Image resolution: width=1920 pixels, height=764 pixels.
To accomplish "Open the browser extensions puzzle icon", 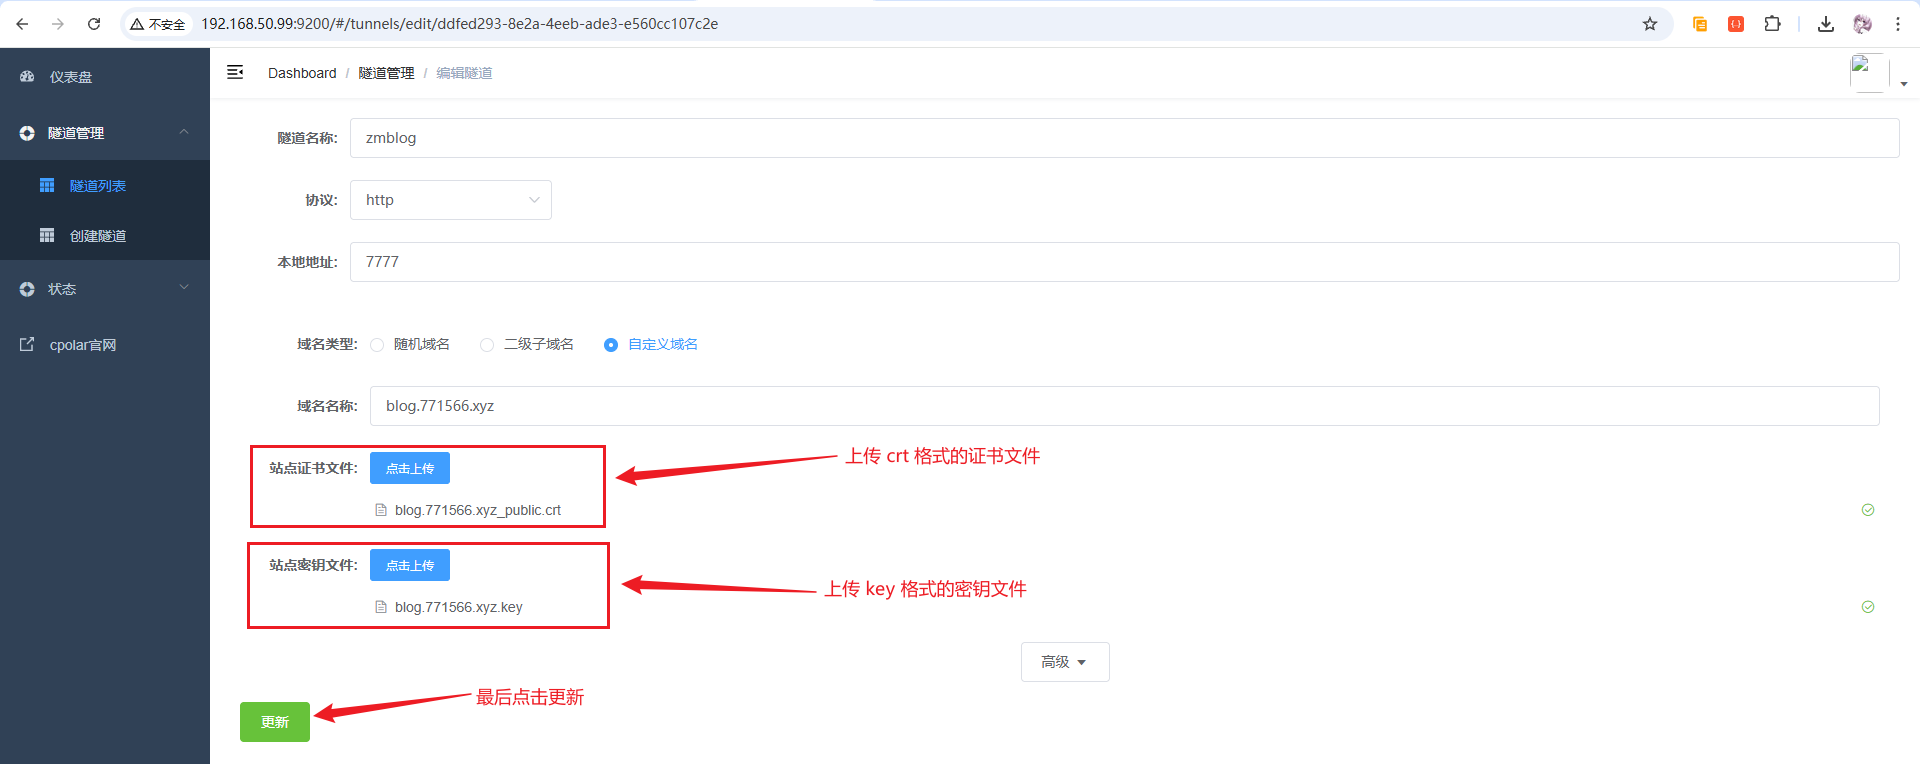I will click(1772, 24).
